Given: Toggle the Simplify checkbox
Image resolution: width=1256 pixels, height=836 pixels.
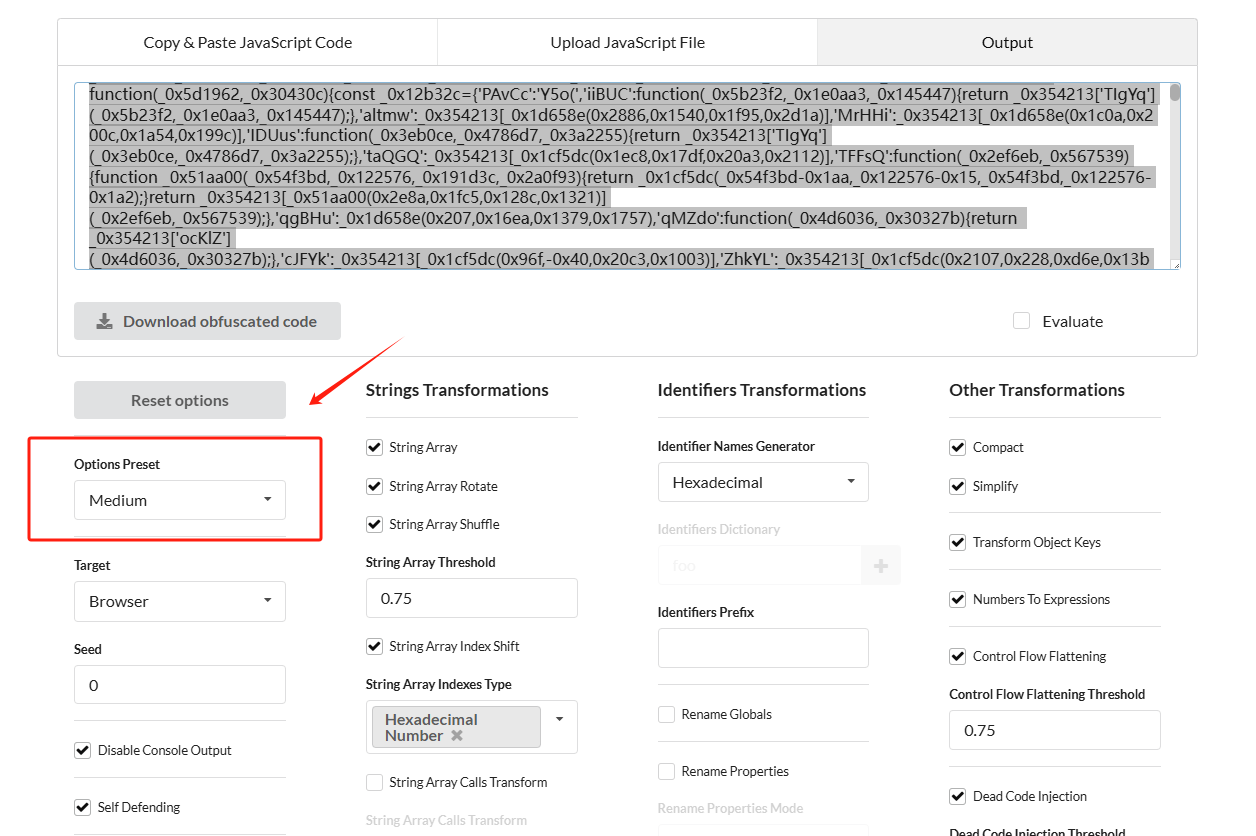Looking at the screenshot, I should click(958, 486).
